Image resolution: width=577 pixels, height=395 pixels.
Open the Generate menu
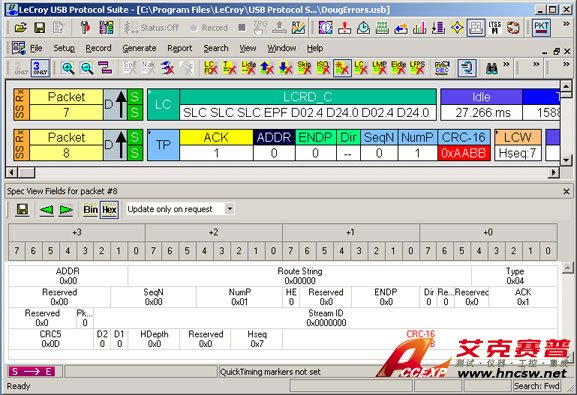[139, 48]
